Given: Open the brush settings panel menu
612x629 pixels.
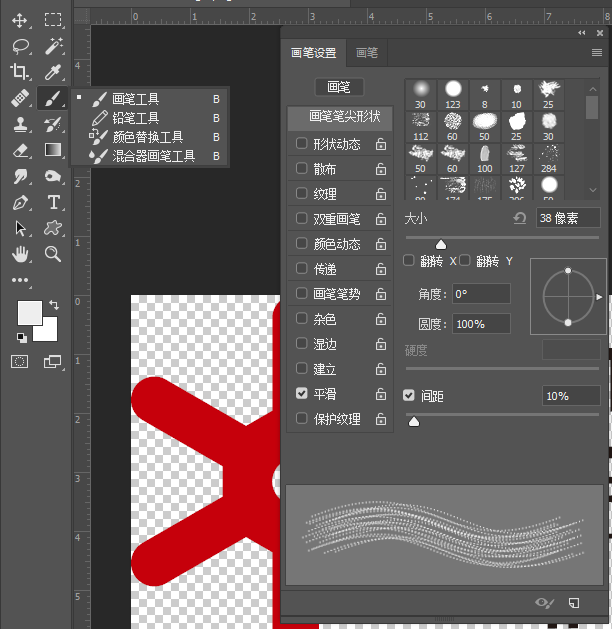Looking at the screenshot, I should click(x=597, y=52).
